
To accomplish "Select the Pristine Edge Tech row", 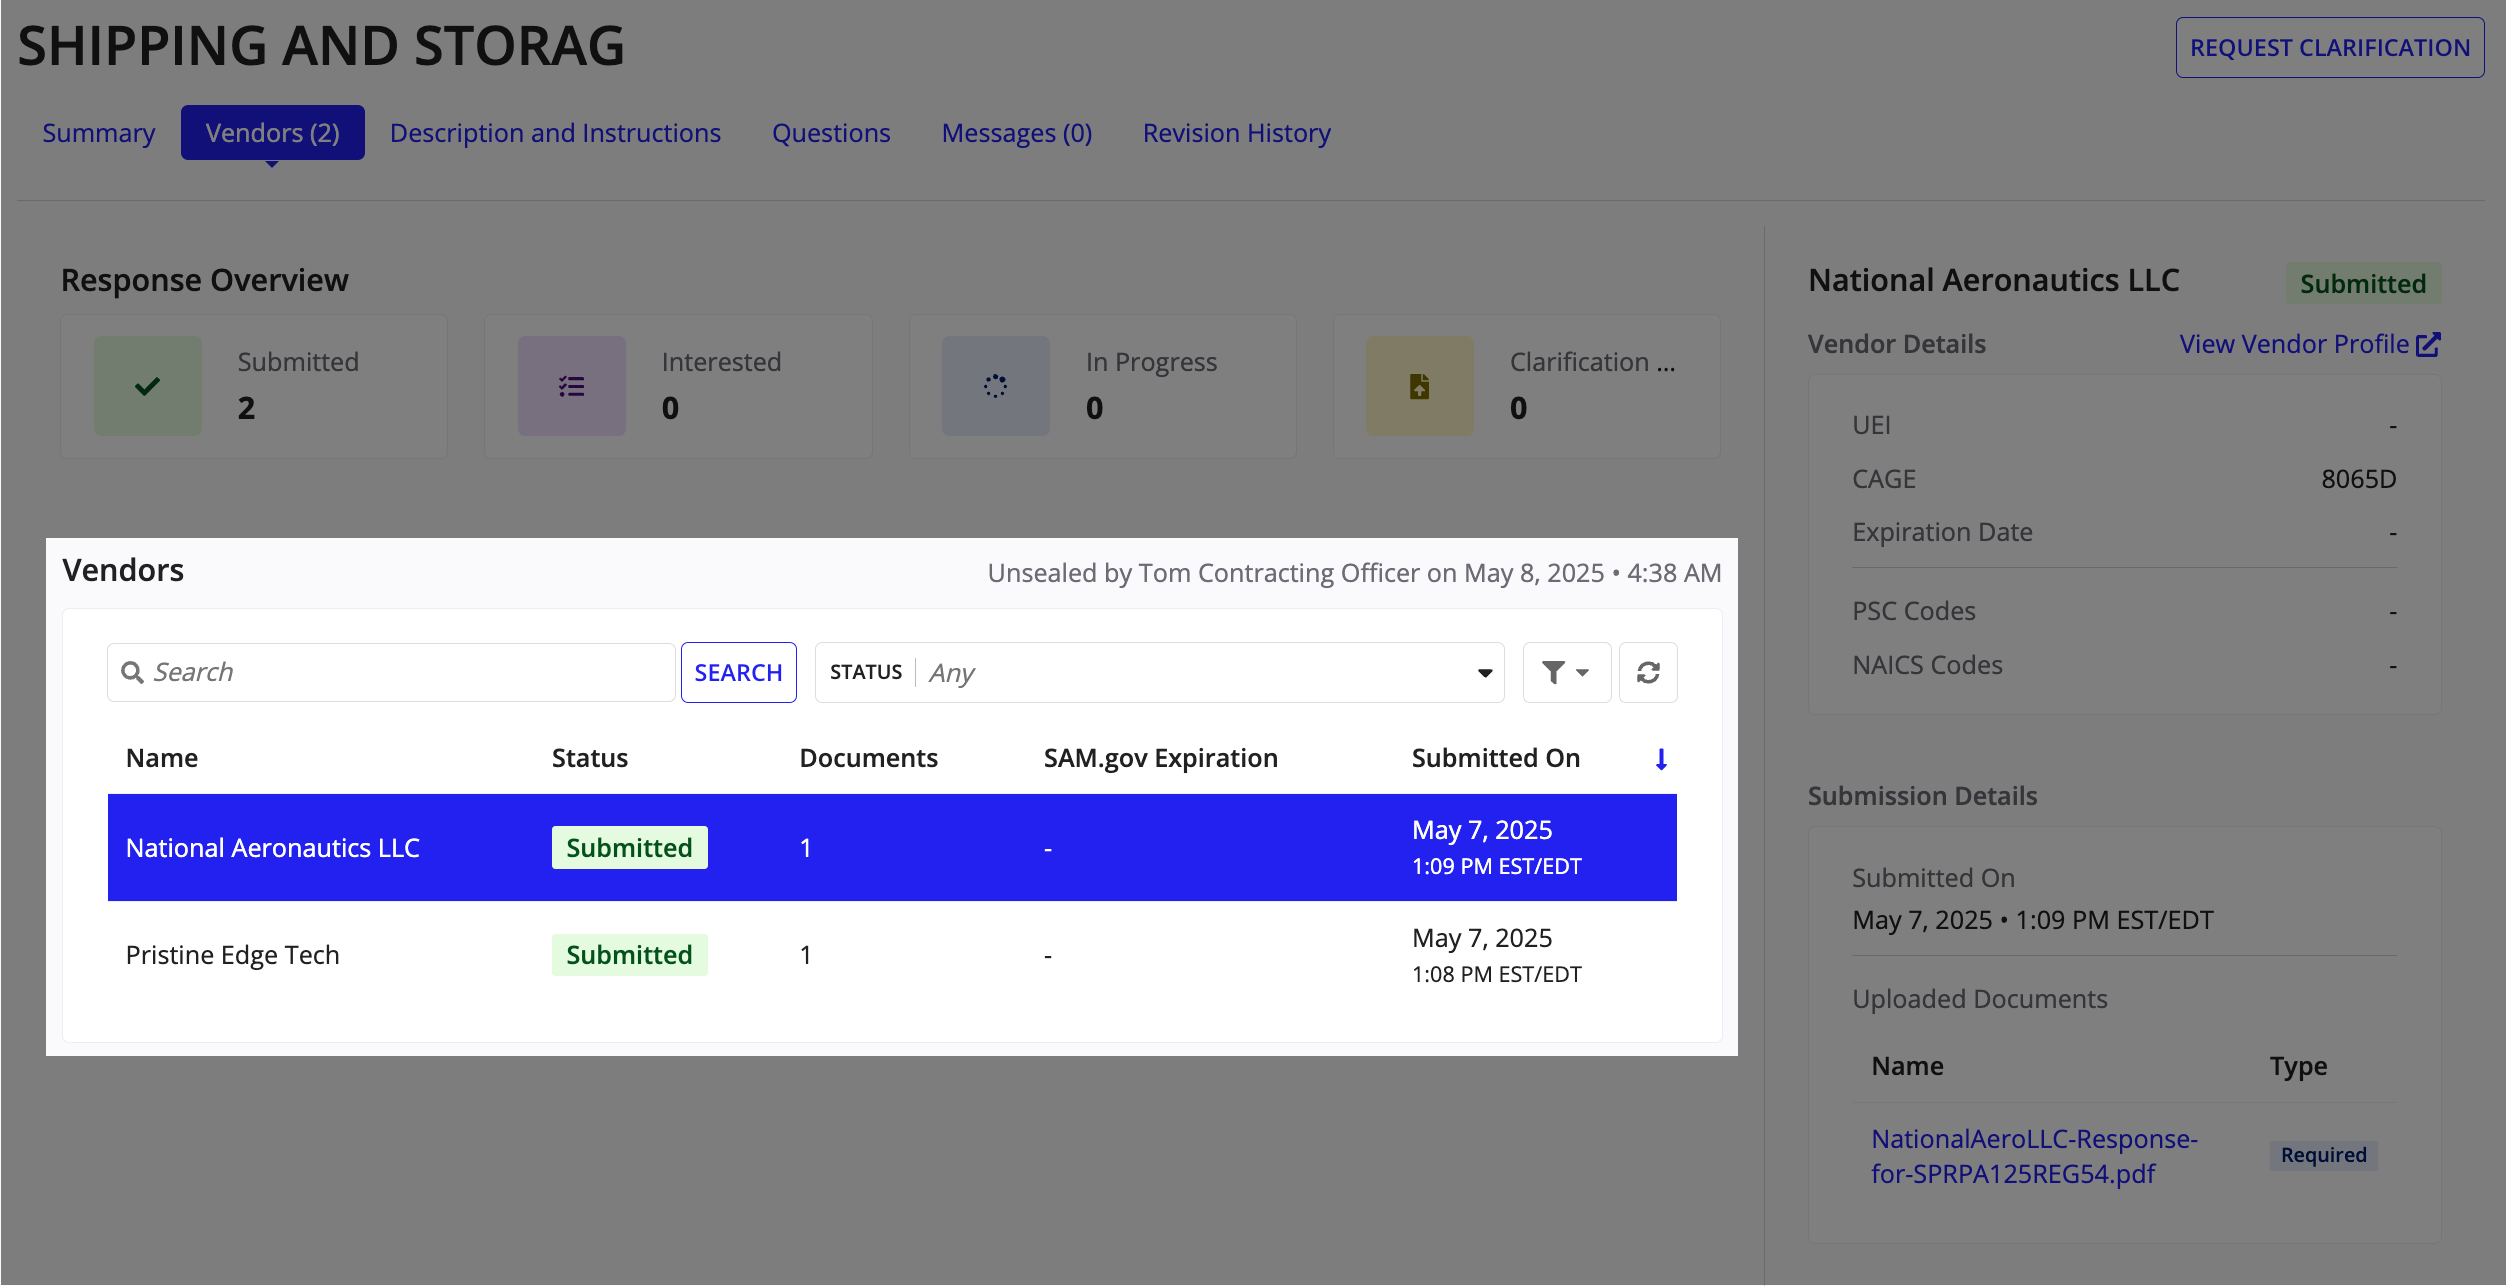I will click(892, 955).
